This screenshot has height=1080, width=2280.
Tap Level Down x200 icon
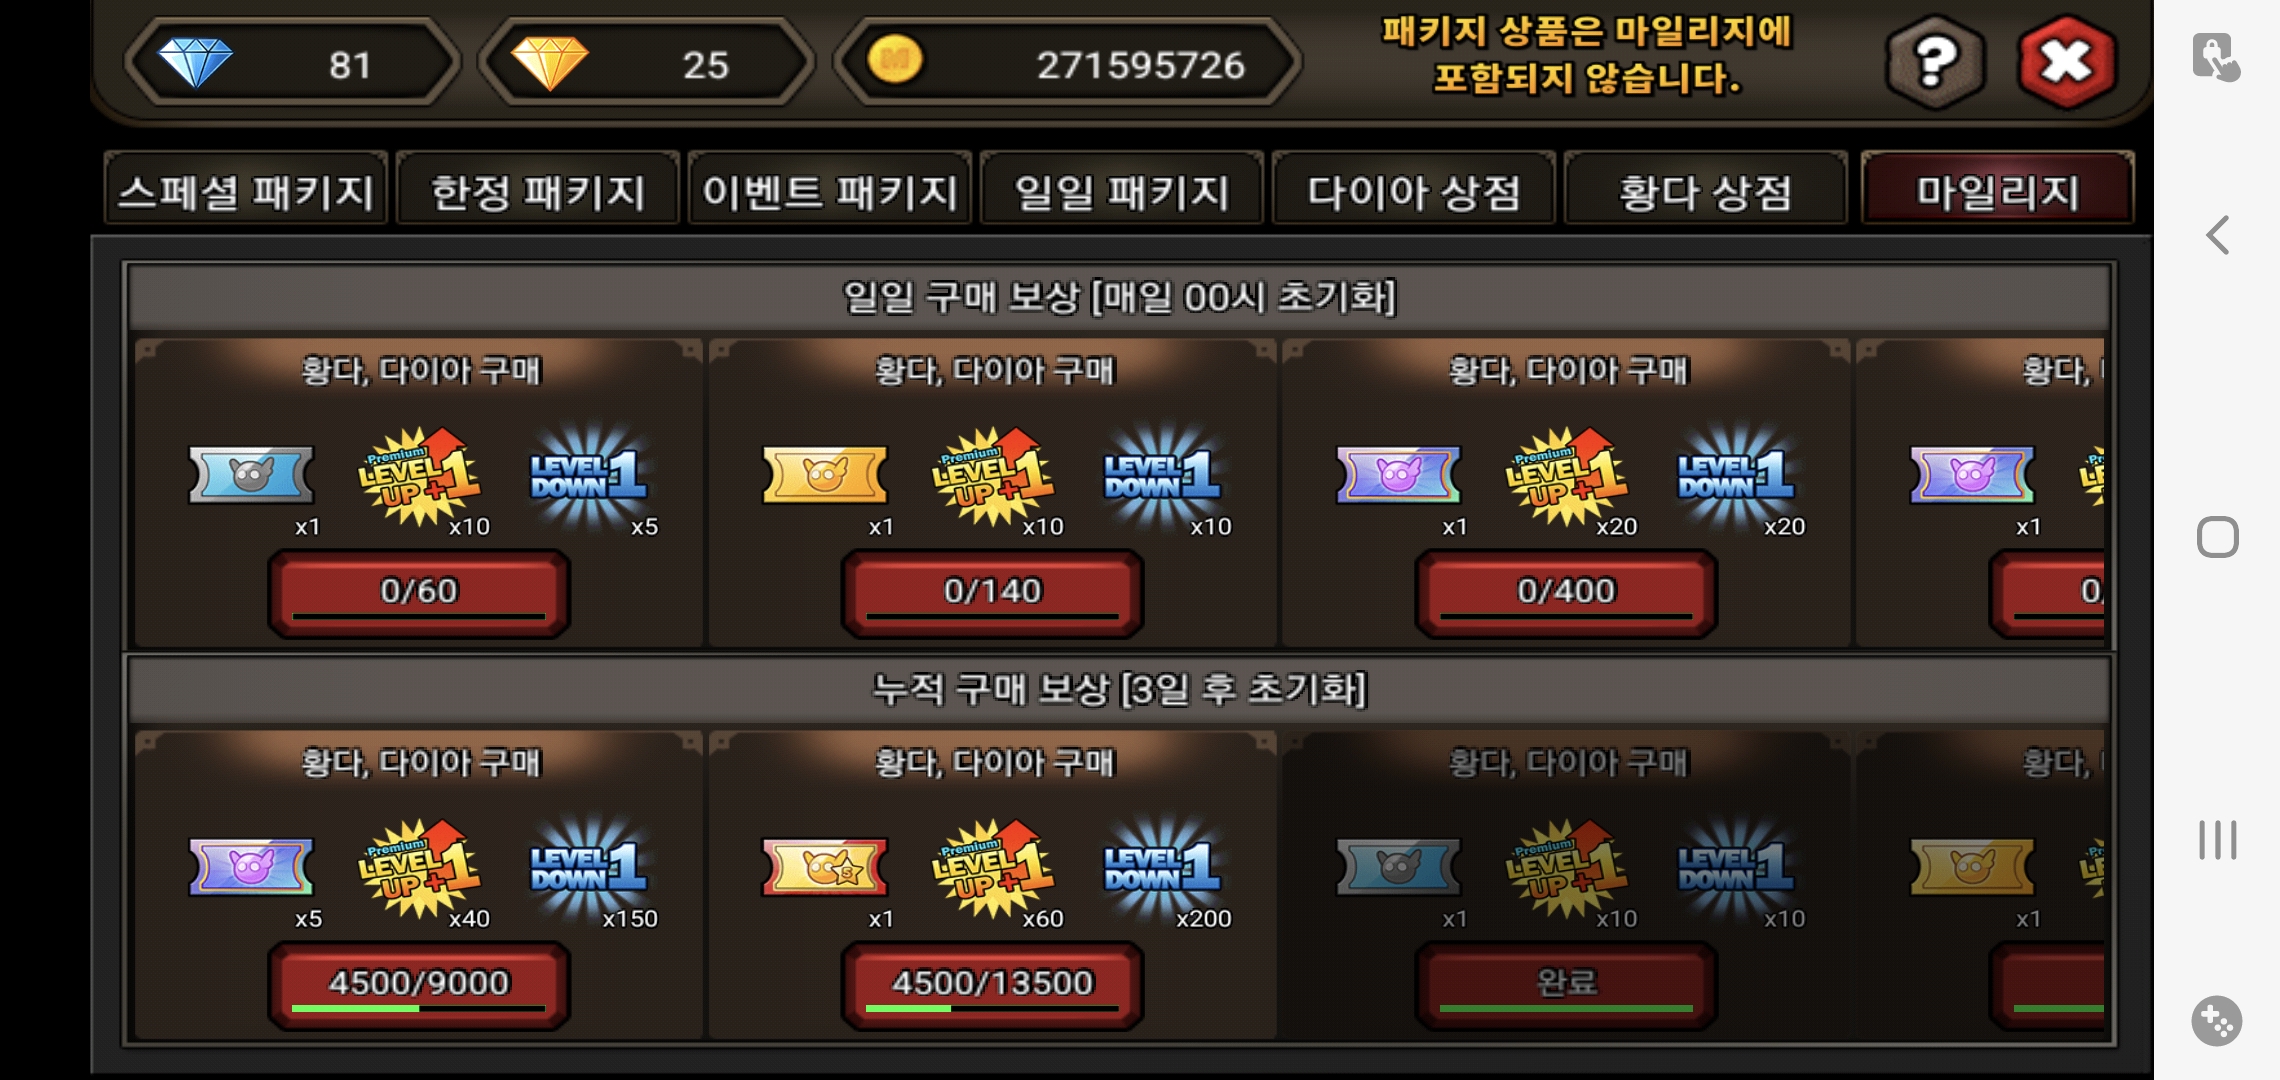click(1162, 868)
